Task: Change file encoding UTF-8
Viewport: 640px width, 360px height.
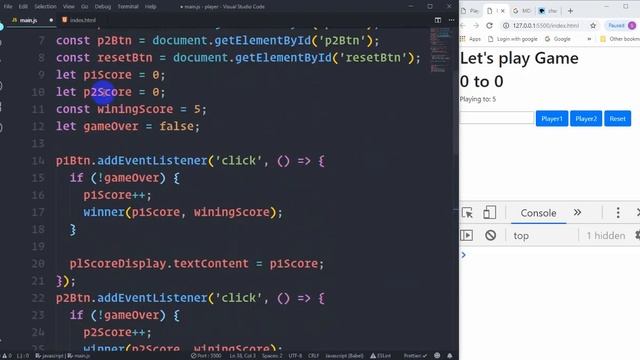Action: (295, 356)
